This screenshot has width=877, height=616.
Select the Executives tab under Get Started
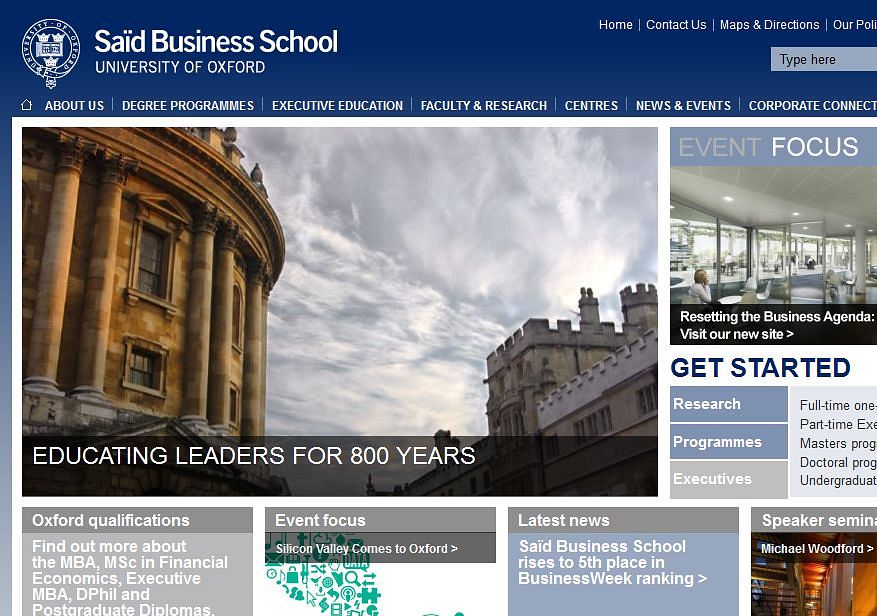729,479
